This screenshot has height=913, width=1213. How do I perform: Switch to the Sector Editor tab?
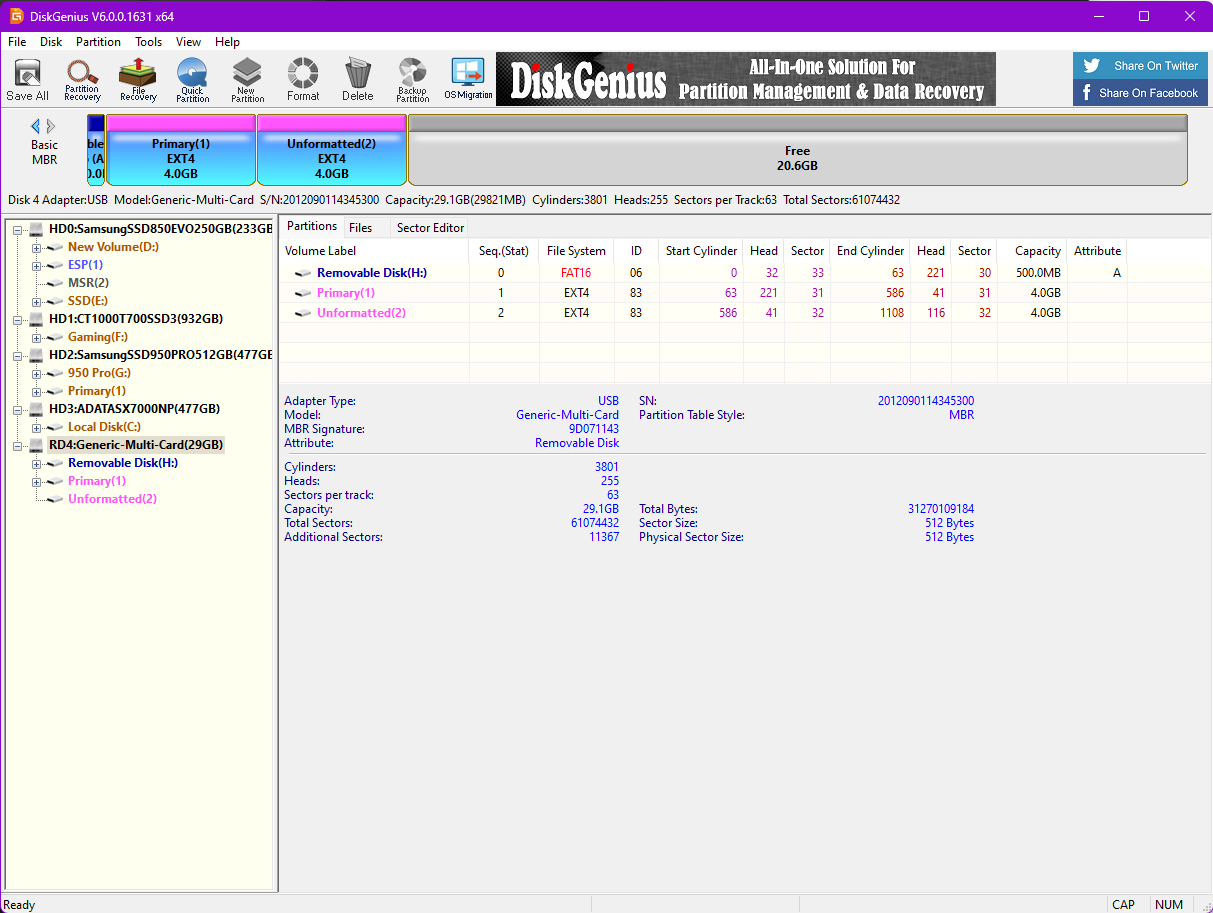(429, 227)
